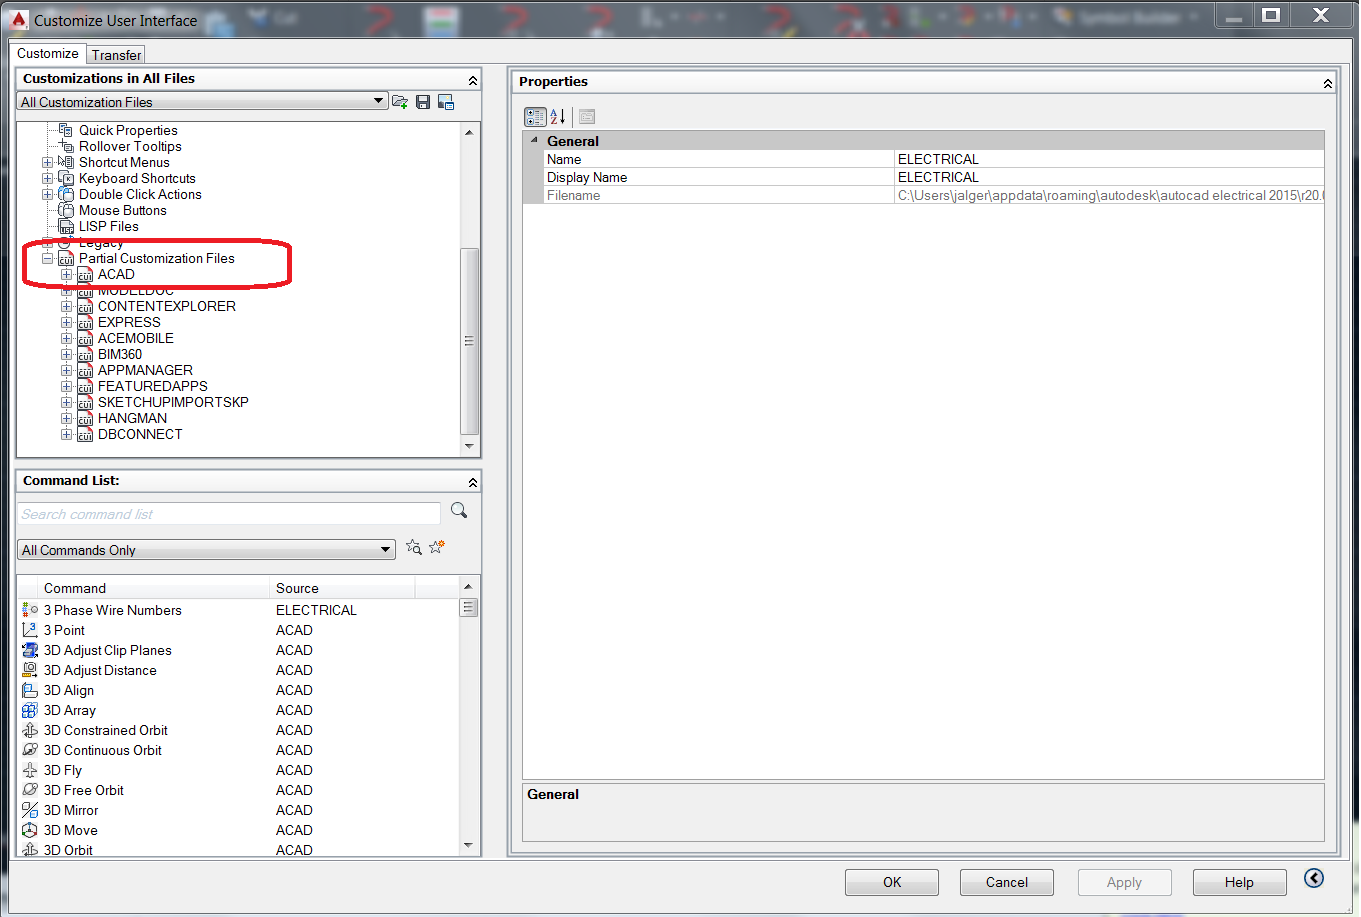Click the find command or text icon
1361x917 pixels.
(x=413, y=548)
